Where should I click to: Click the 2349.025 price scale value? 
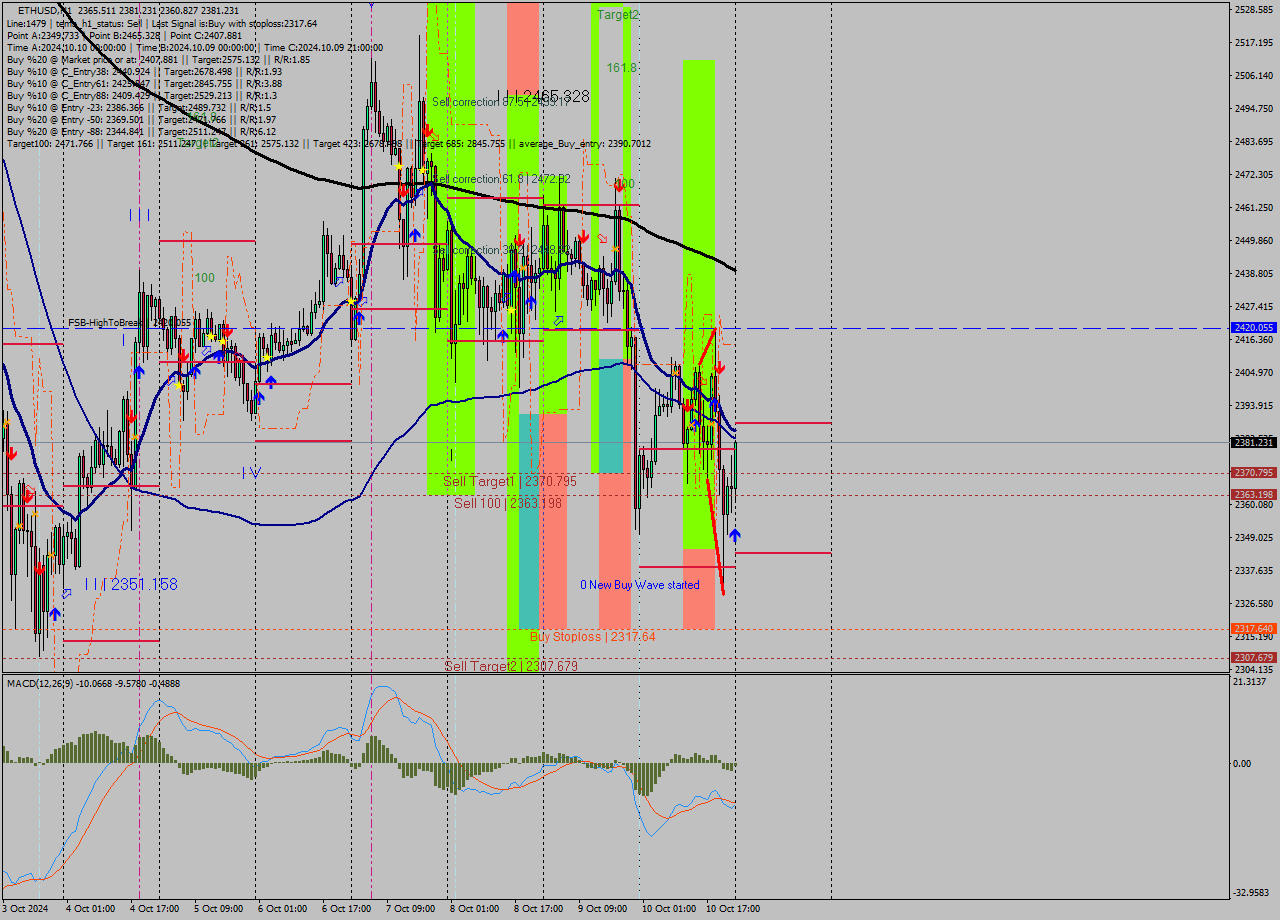[x=1254, y=538]
